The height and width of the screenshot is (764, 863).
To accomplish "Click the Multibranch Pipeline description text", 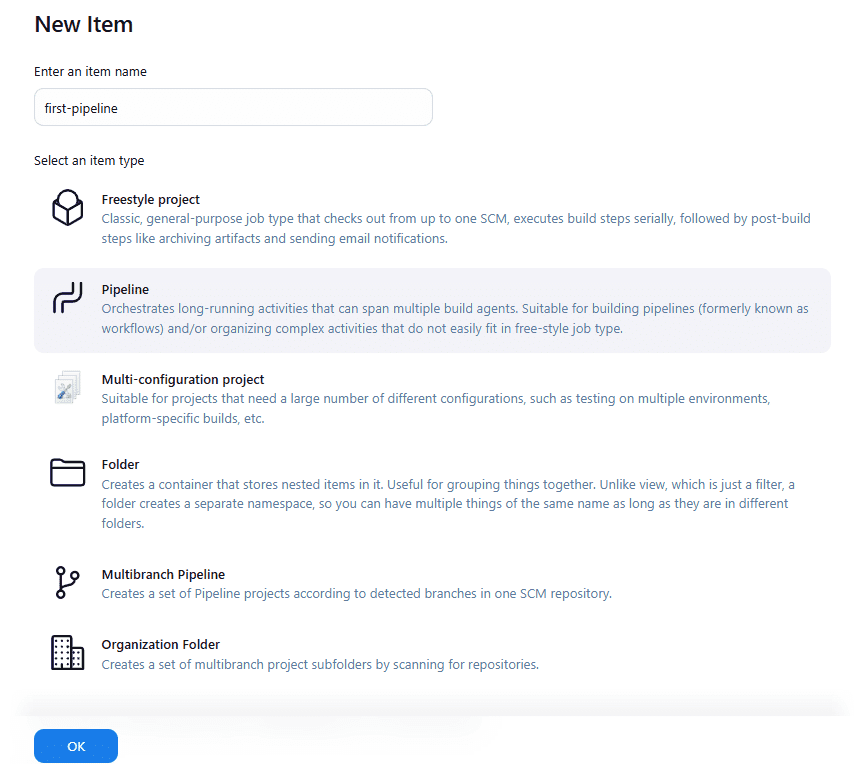I will (356, 594).
